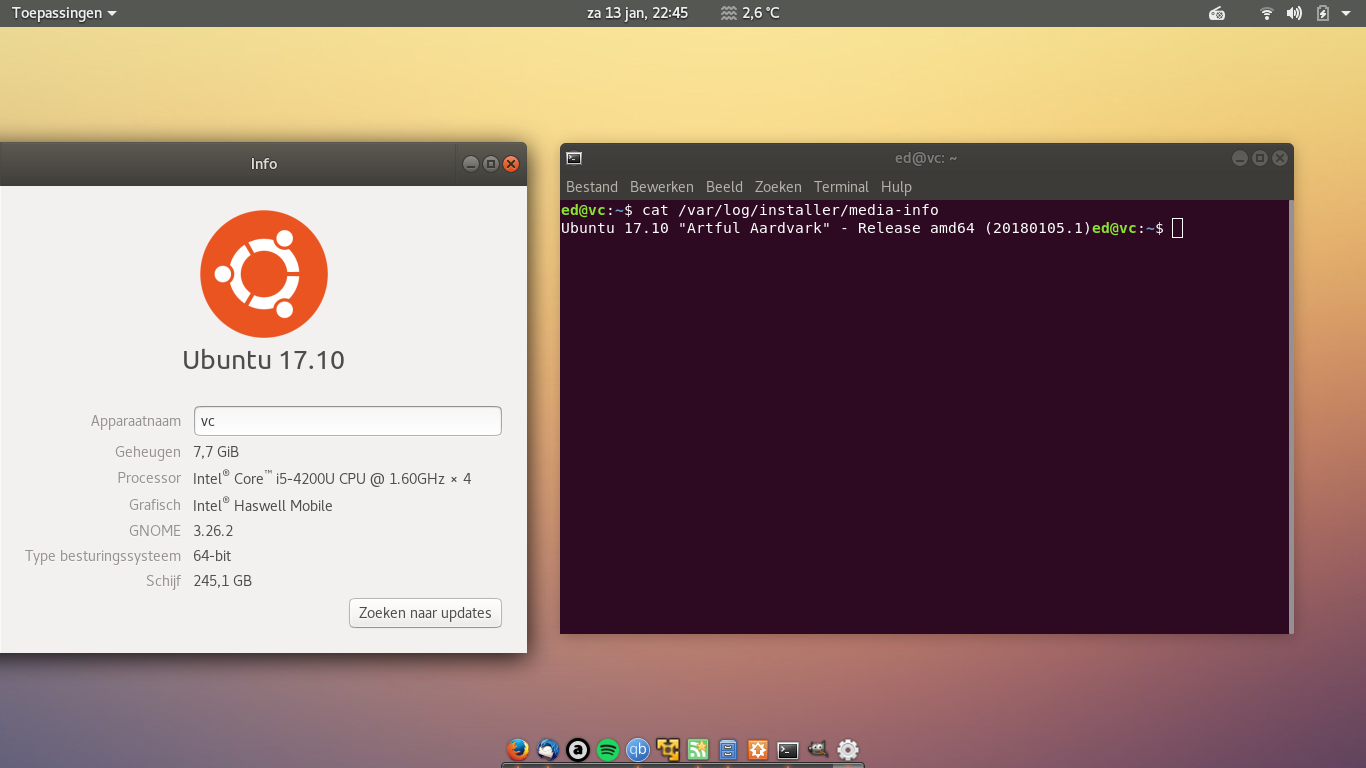
Task: Click the Wi-Fi indicator in the top panel
Action: pos(1267,13)
